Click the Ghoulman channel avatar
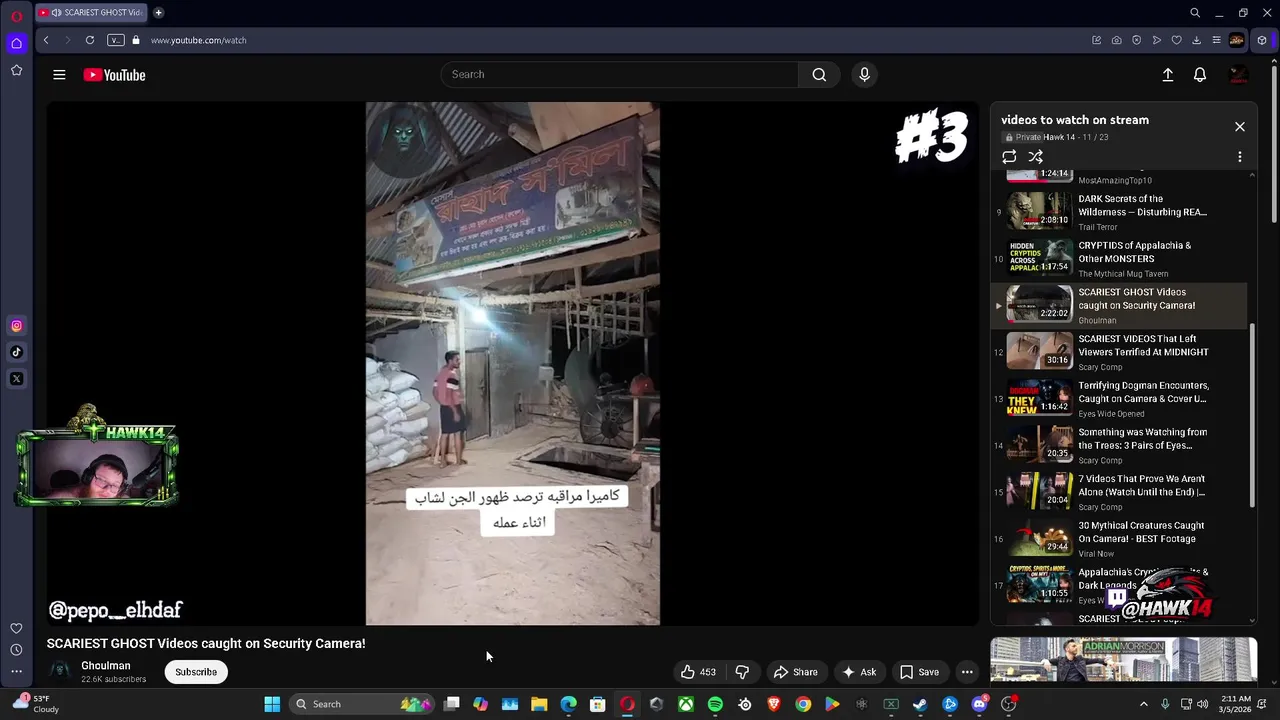Image resolution: width=1280 pixels, height=720 pixels. click(60, 671)
